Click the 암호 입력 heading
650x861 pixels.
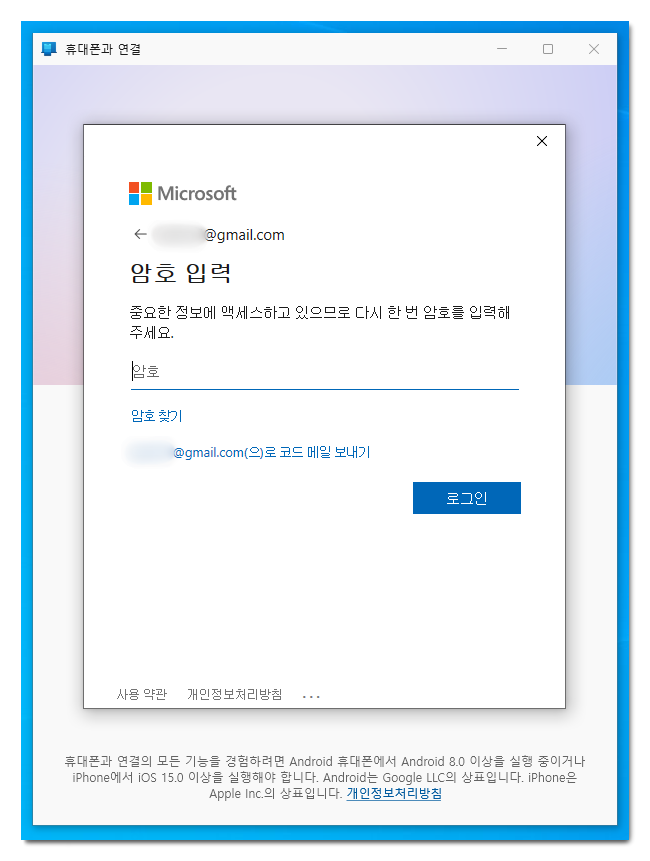pyautogui.click(x=181, y=273)
